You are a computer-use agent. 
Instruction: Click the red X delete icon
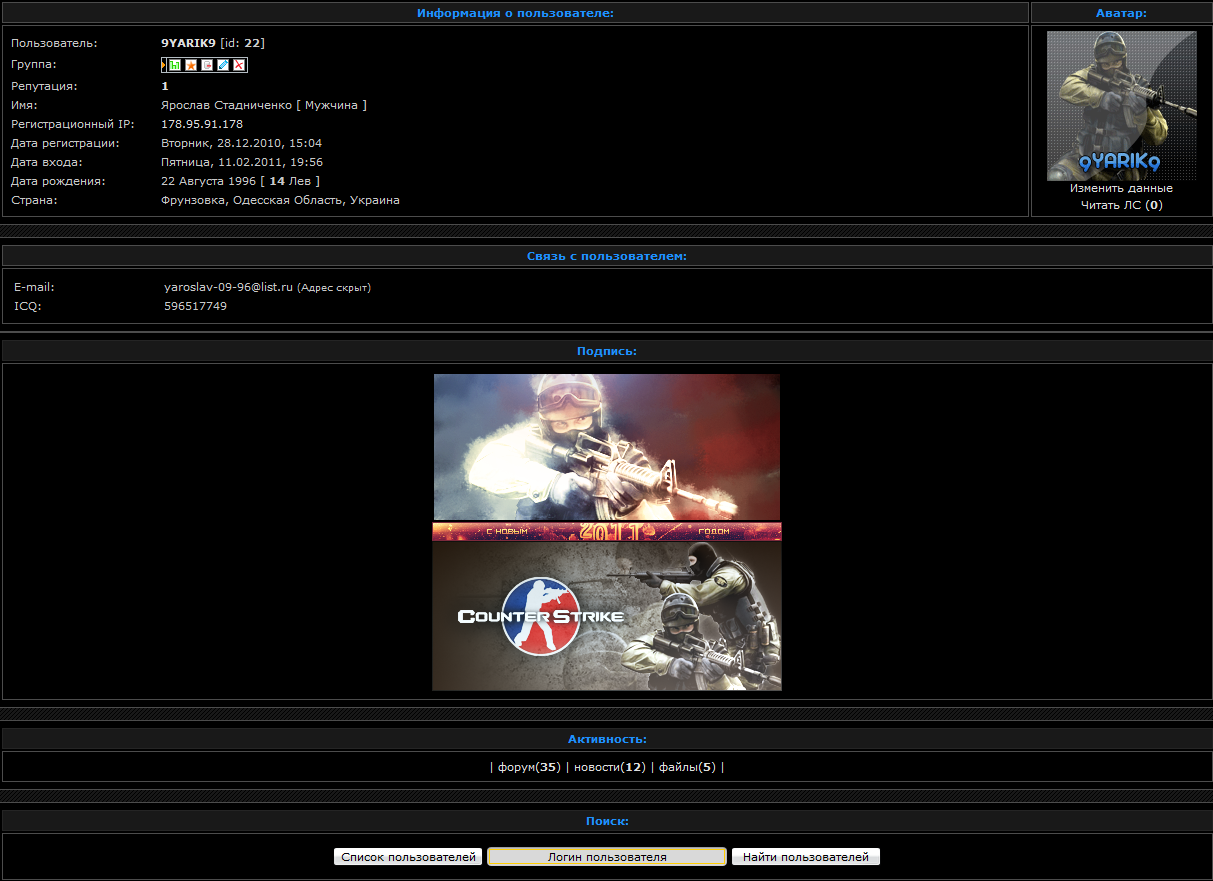click(x=239, y=65)
